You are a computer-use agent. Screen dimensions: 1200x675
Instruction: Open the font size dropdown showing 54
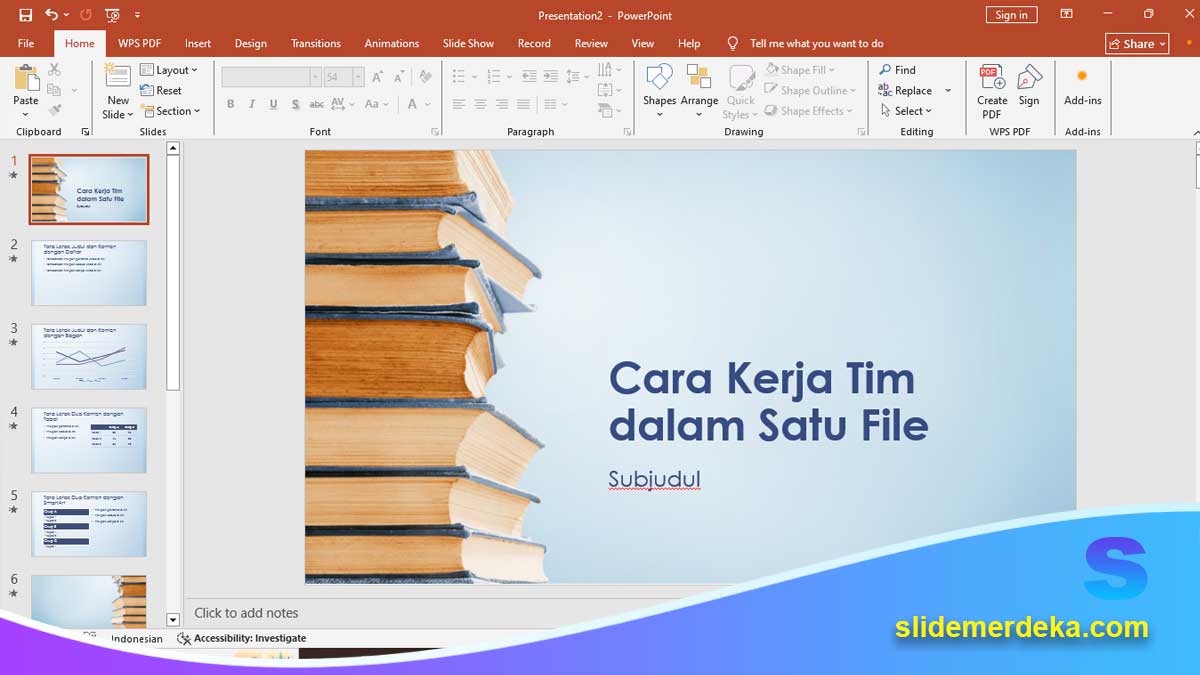(x=357, y=77)
